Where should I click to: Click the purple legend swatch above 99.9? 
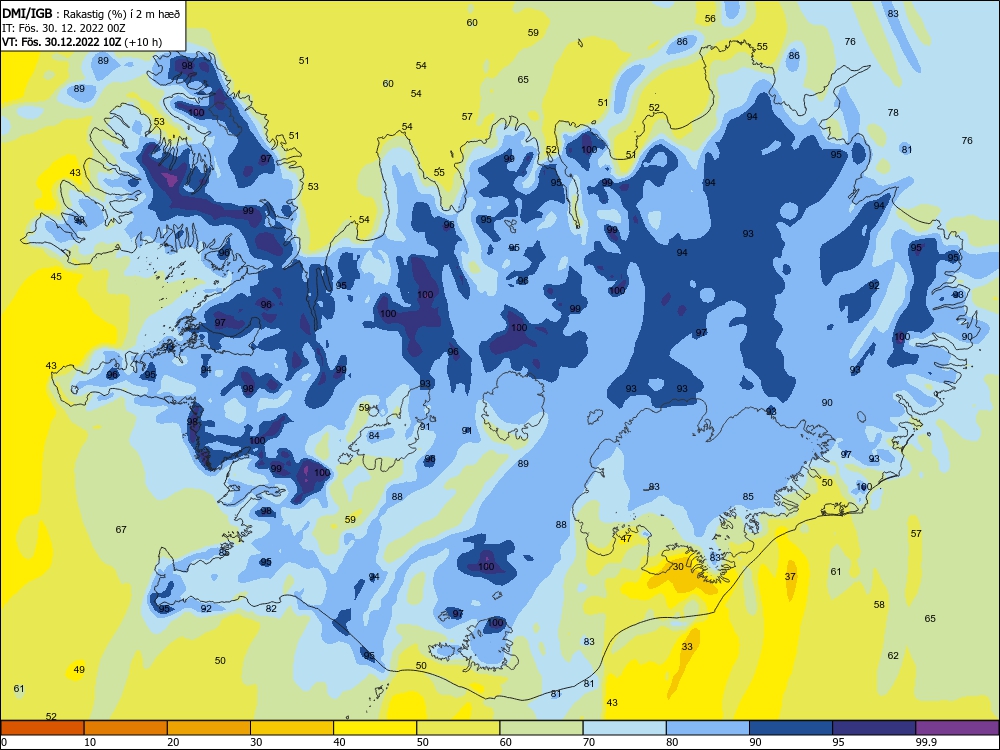coord(957,728)
